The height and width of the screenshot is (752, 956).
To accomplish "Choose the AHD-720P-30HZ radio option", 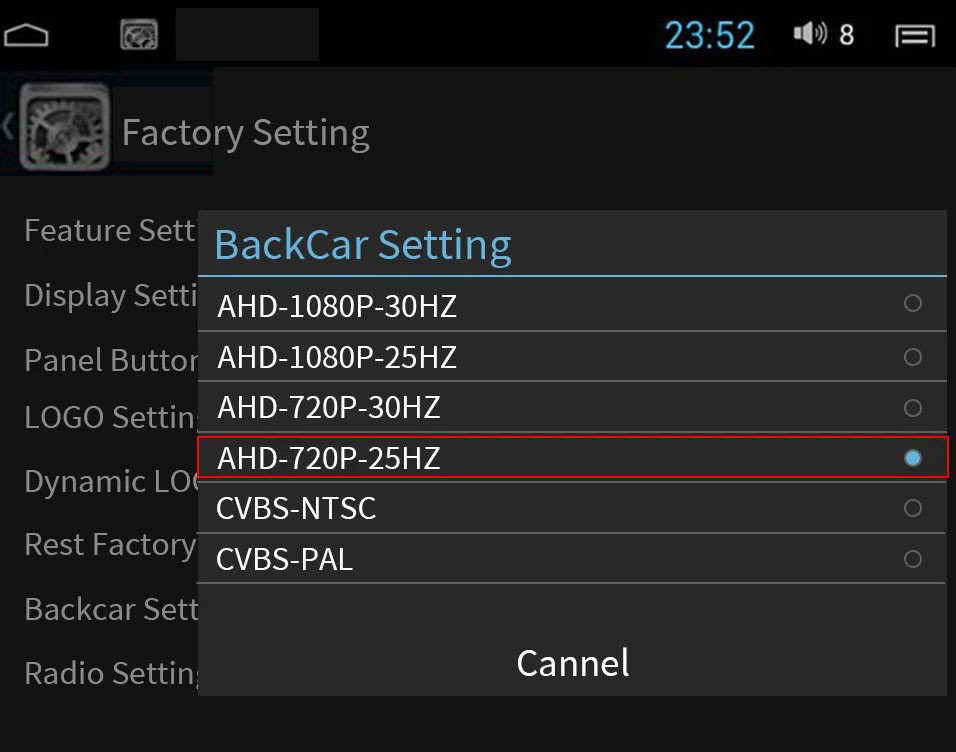I will tap(912, 408).
